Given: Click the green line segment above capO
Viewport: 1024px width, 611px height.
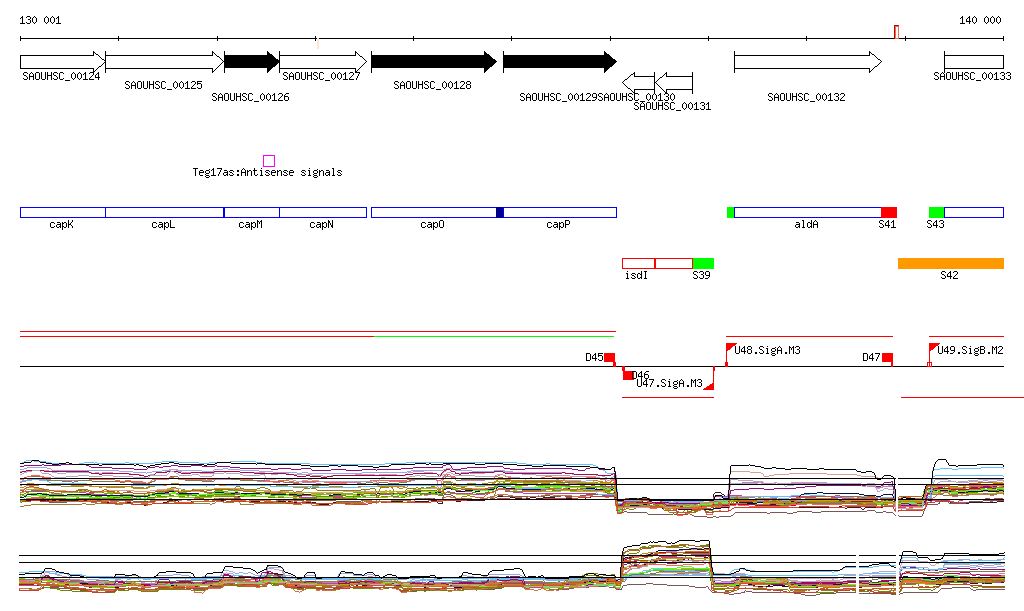Looking at the screenshot, I should [494, 336].
